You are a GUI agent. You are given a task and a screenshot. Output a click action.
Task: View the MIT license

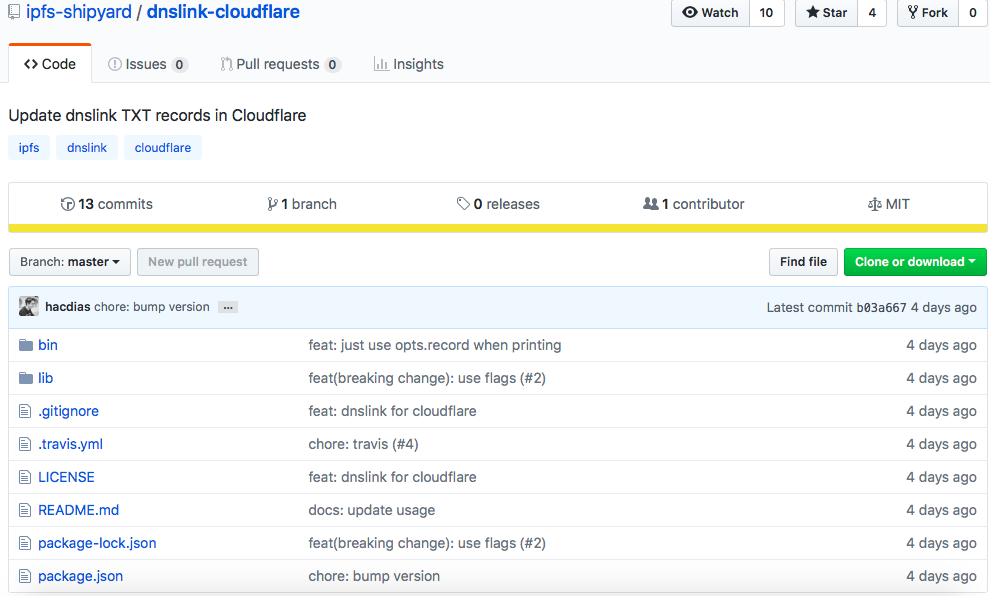pyautogui.click(x=889, y=204)
